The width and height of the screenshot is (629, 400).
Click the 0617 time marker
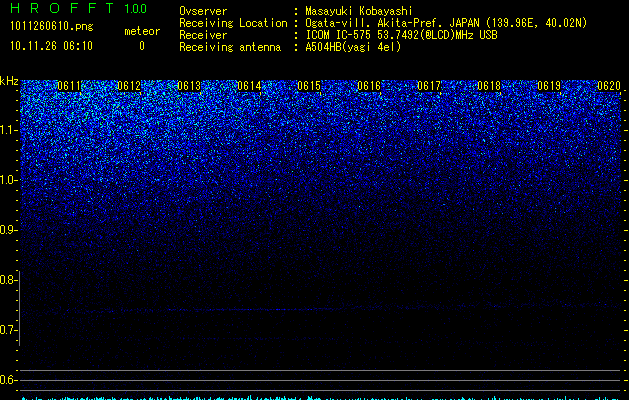click(x=429, y=86)
